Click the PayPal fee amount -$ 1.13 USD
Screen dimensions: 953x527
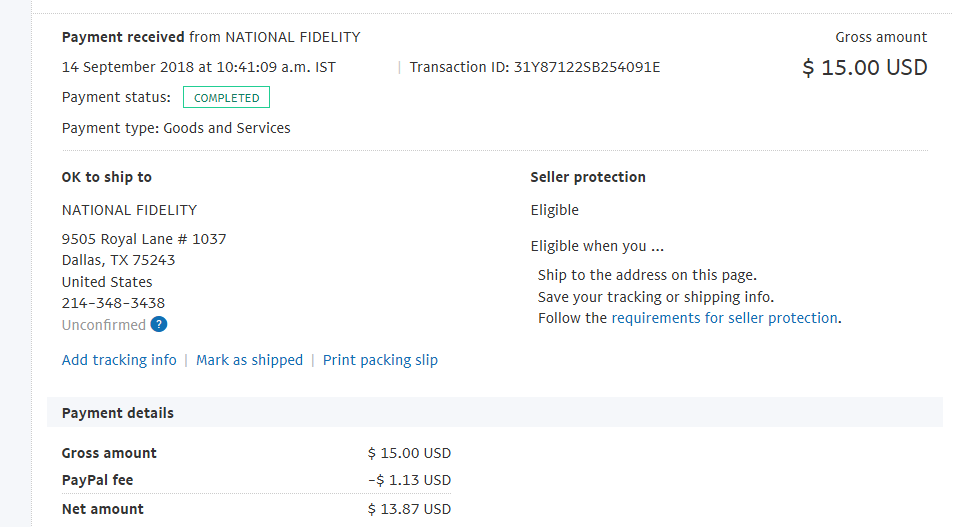pyautogui.click(x=409, y=480)
